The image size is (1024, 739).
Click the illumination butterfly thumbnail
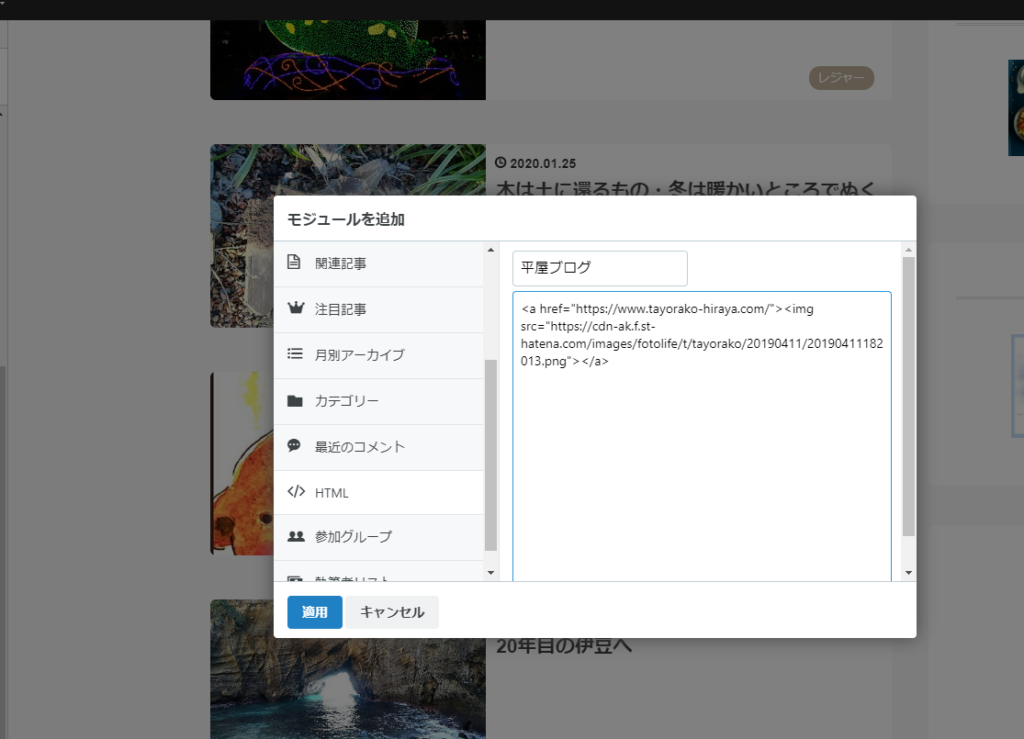tap(348, 60)
